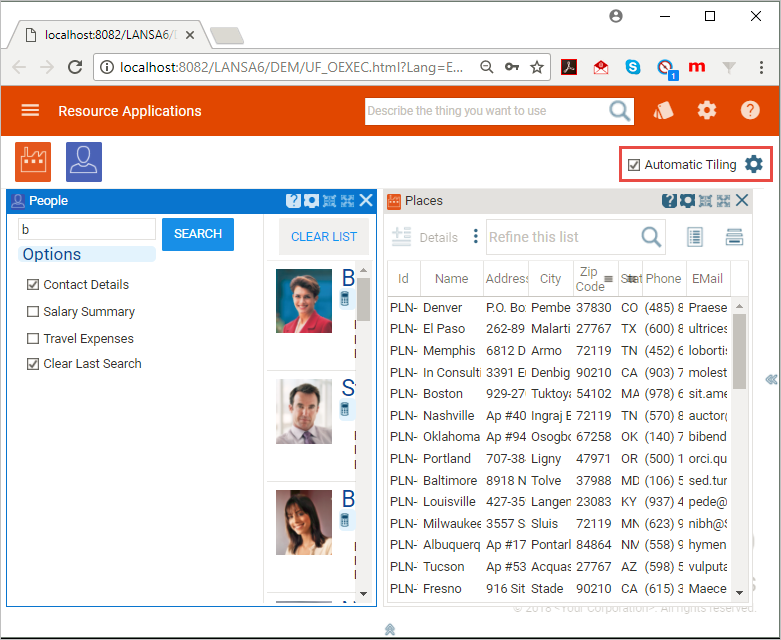781x640 pixels.
Task: Sort by the EMail column header
Action: click(707, 278)
